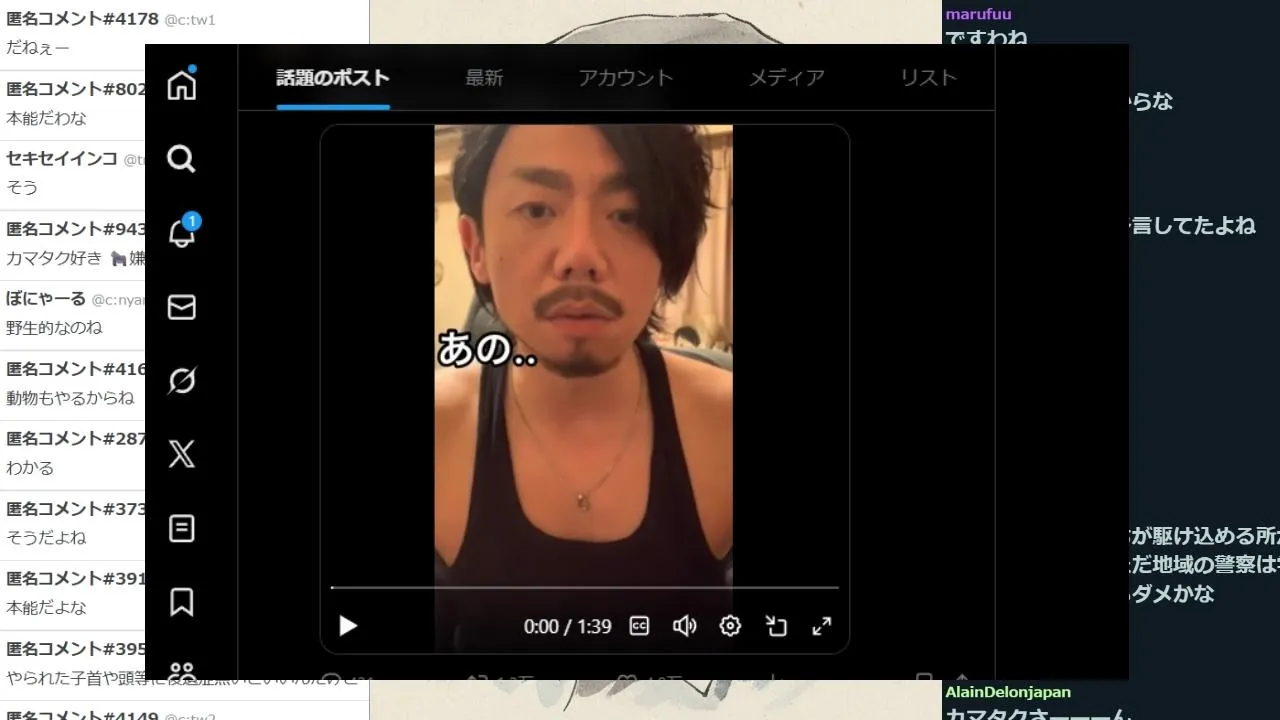Screen dimensions: 1280x720
Task: Open the Grok icon in sidebar
Action: click(x=181, y=381)
